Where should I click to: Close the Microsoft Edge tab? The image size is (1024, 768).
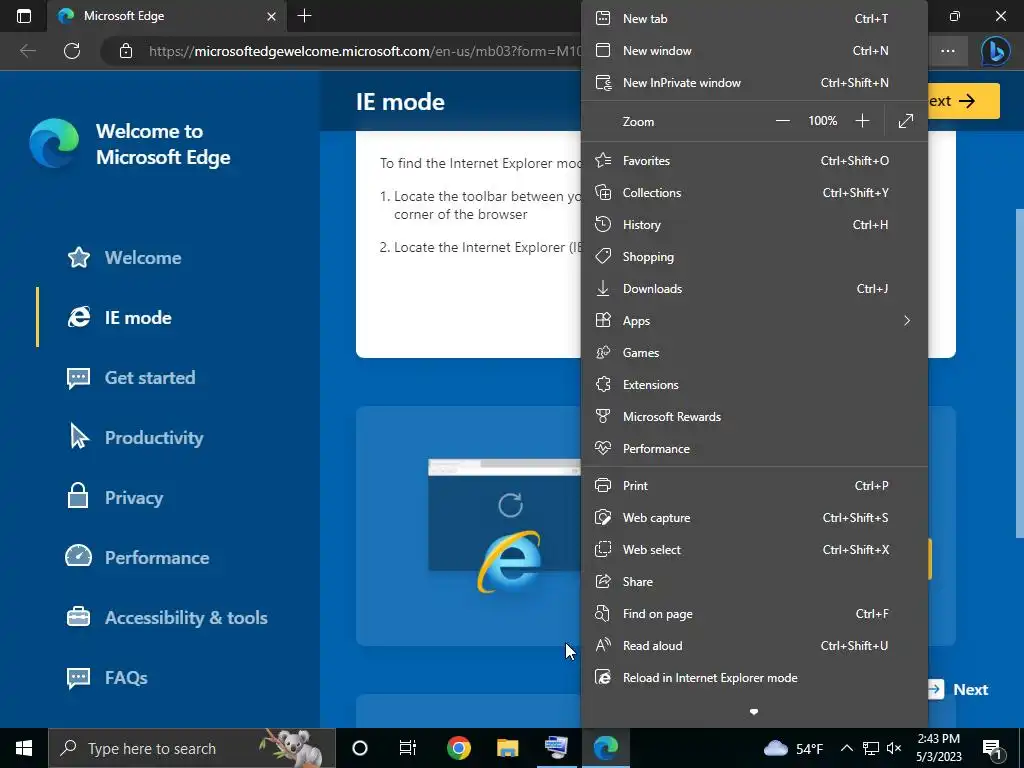click(x=272, y=16)
